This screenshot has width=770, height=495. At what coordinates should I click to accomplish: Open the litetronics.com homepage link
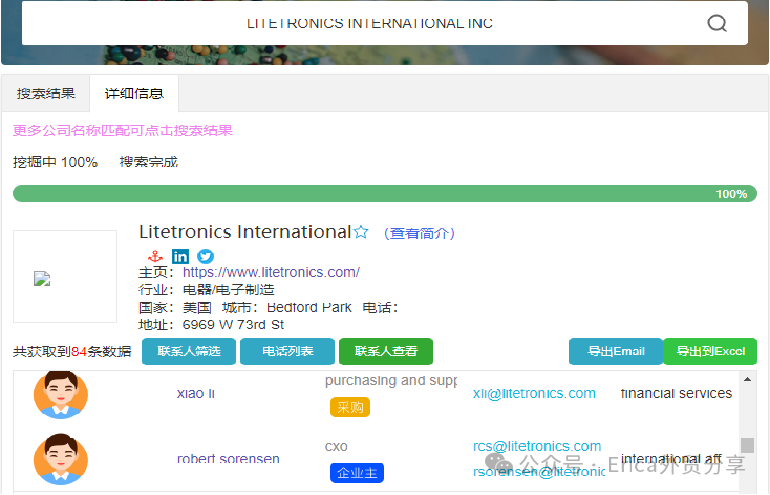271,272
